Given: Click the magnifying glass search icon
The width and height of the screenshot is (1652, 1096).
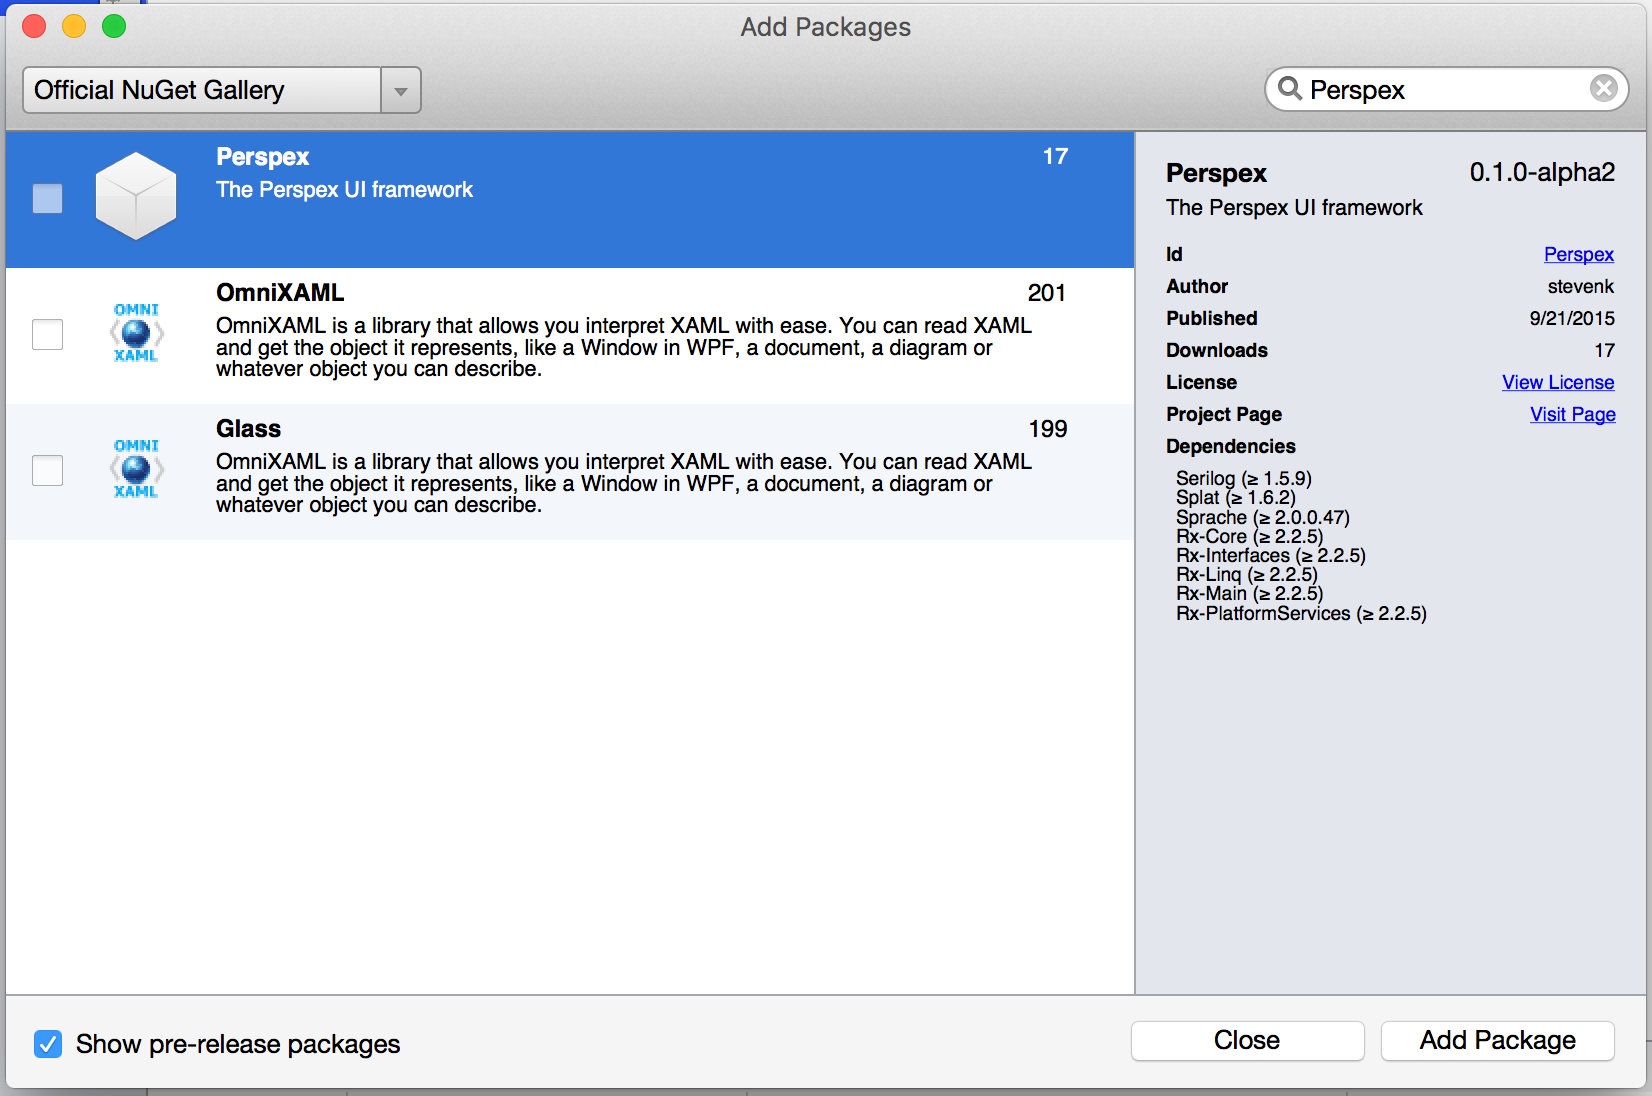Looking at the screenshot, I should pos(1290,89).
